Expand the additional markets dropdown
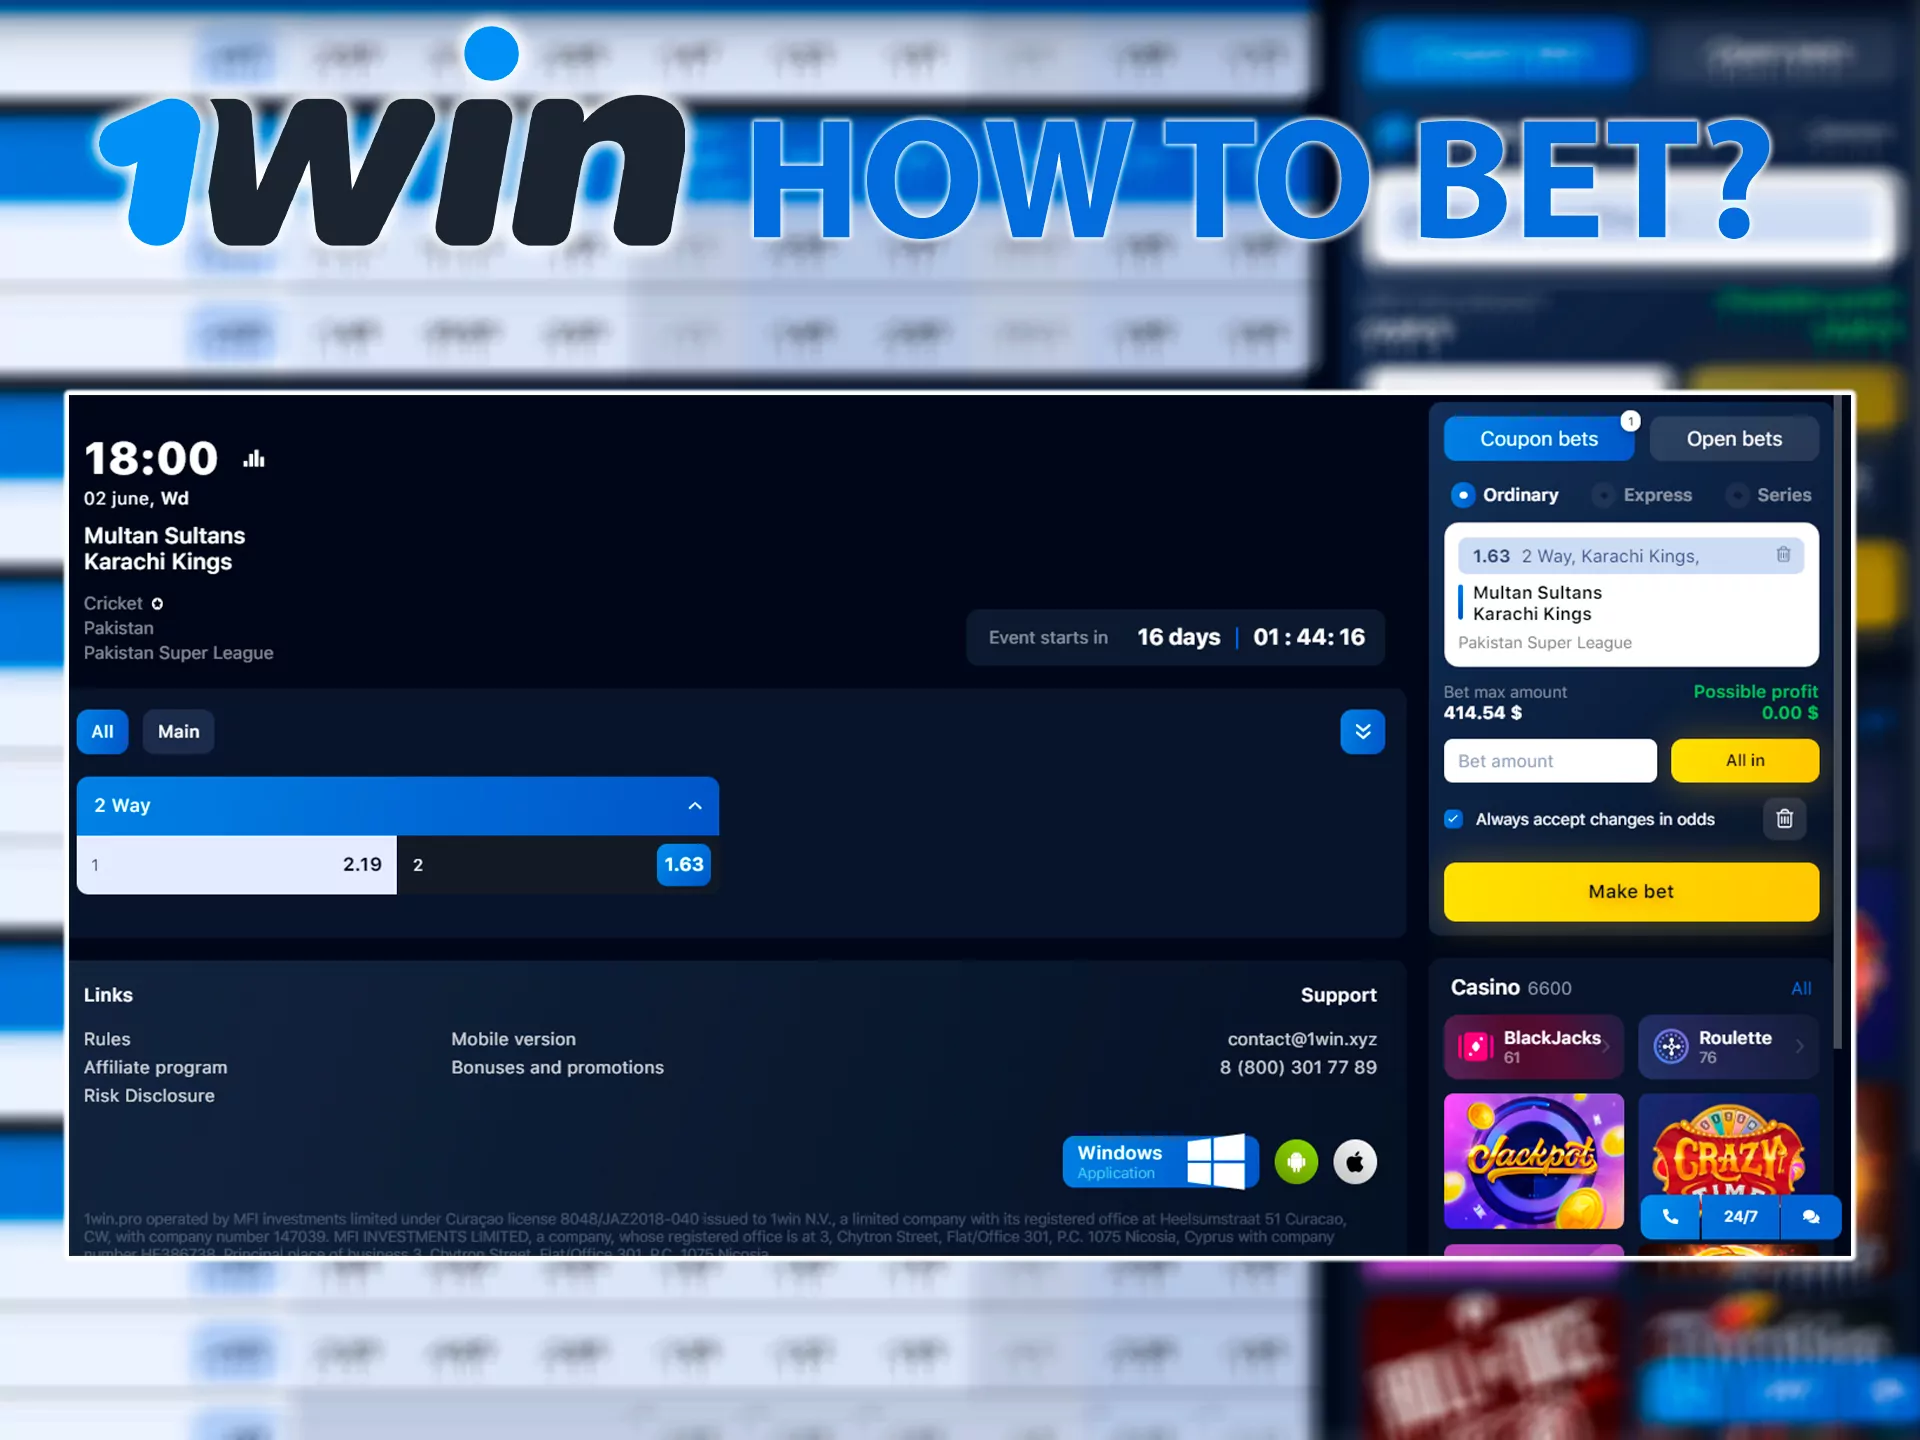This screenshot has width=1920, height=1440. (x=1361, y=732)
